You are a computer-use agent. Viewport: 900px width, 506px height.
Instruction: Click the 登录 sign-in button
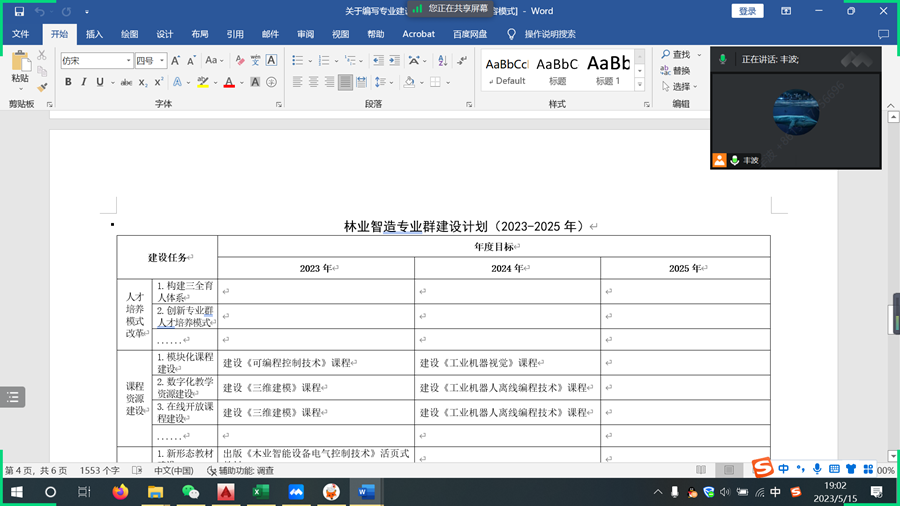[x=747, y=11]
